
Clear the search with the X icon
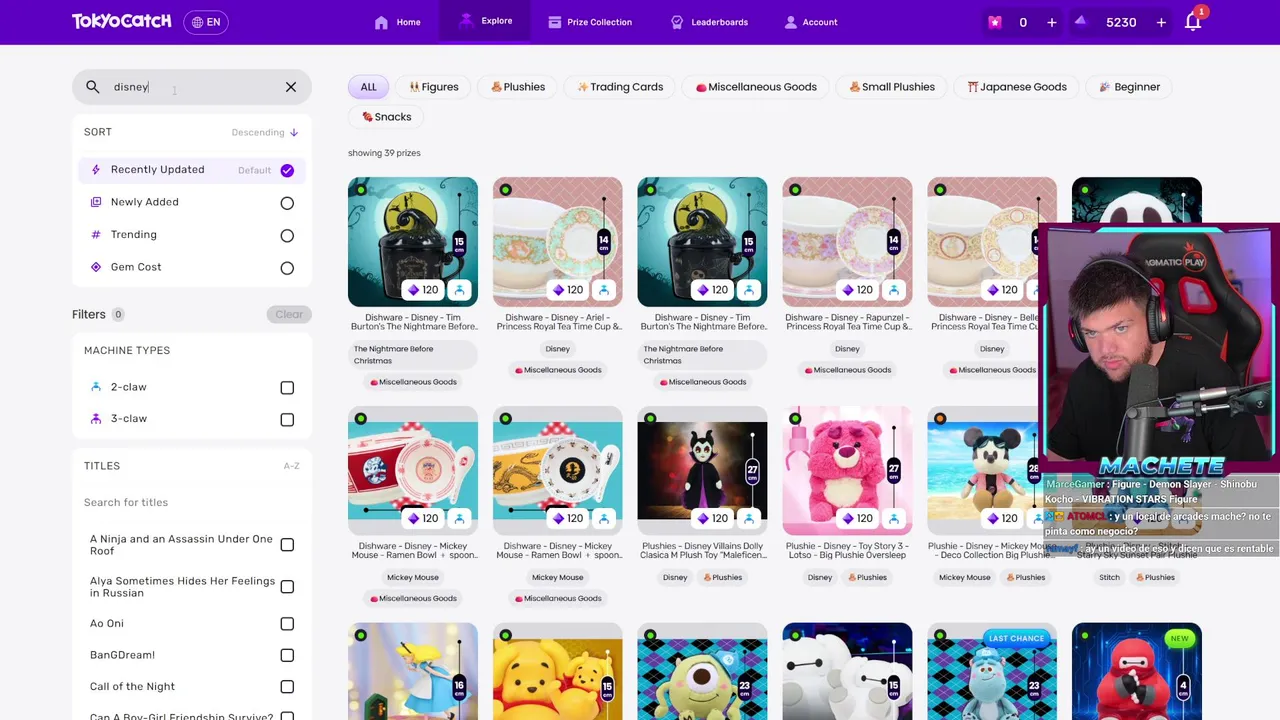(291, 87)
